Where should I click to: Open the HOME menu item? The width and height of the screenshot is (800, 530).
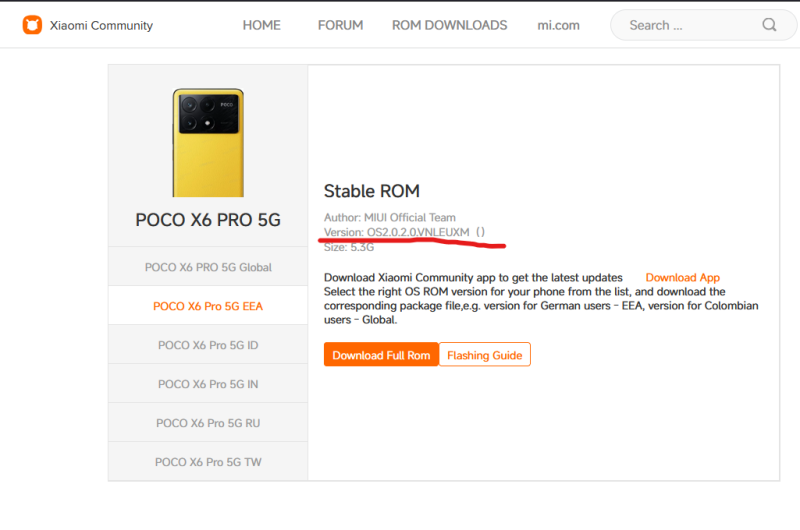261,25
